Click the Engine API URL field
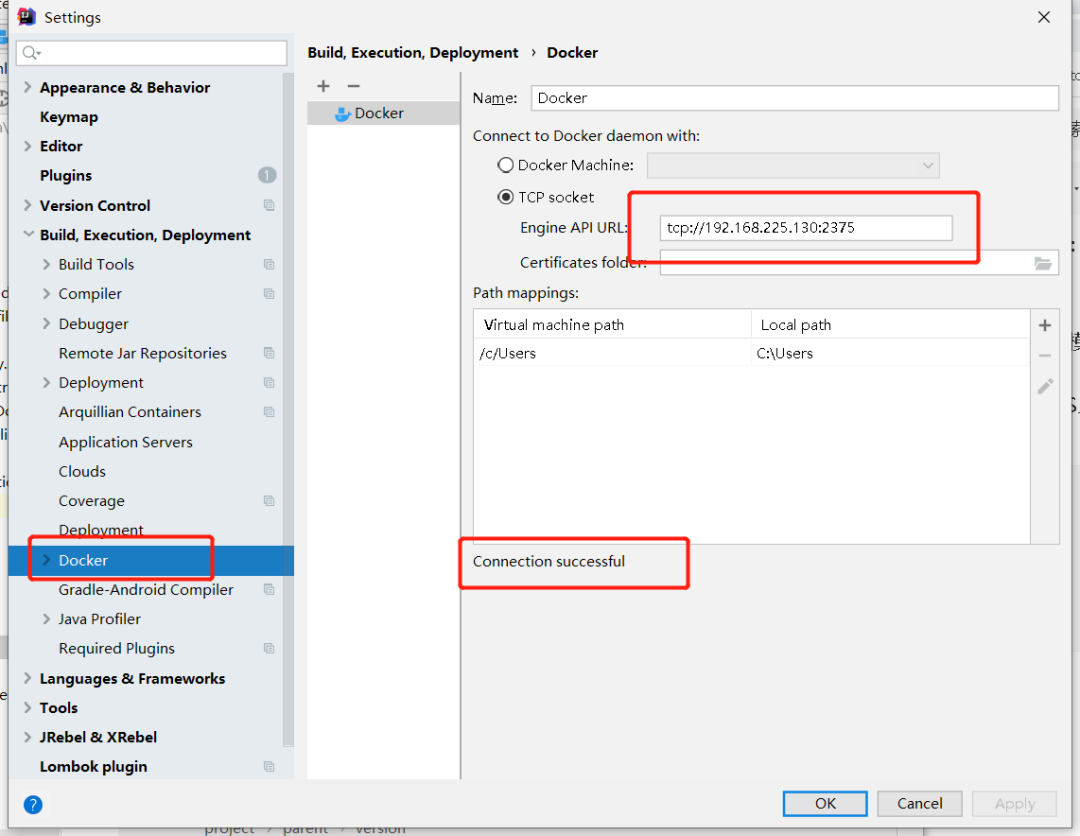The image size is (1080, 836). coord(806,228)
